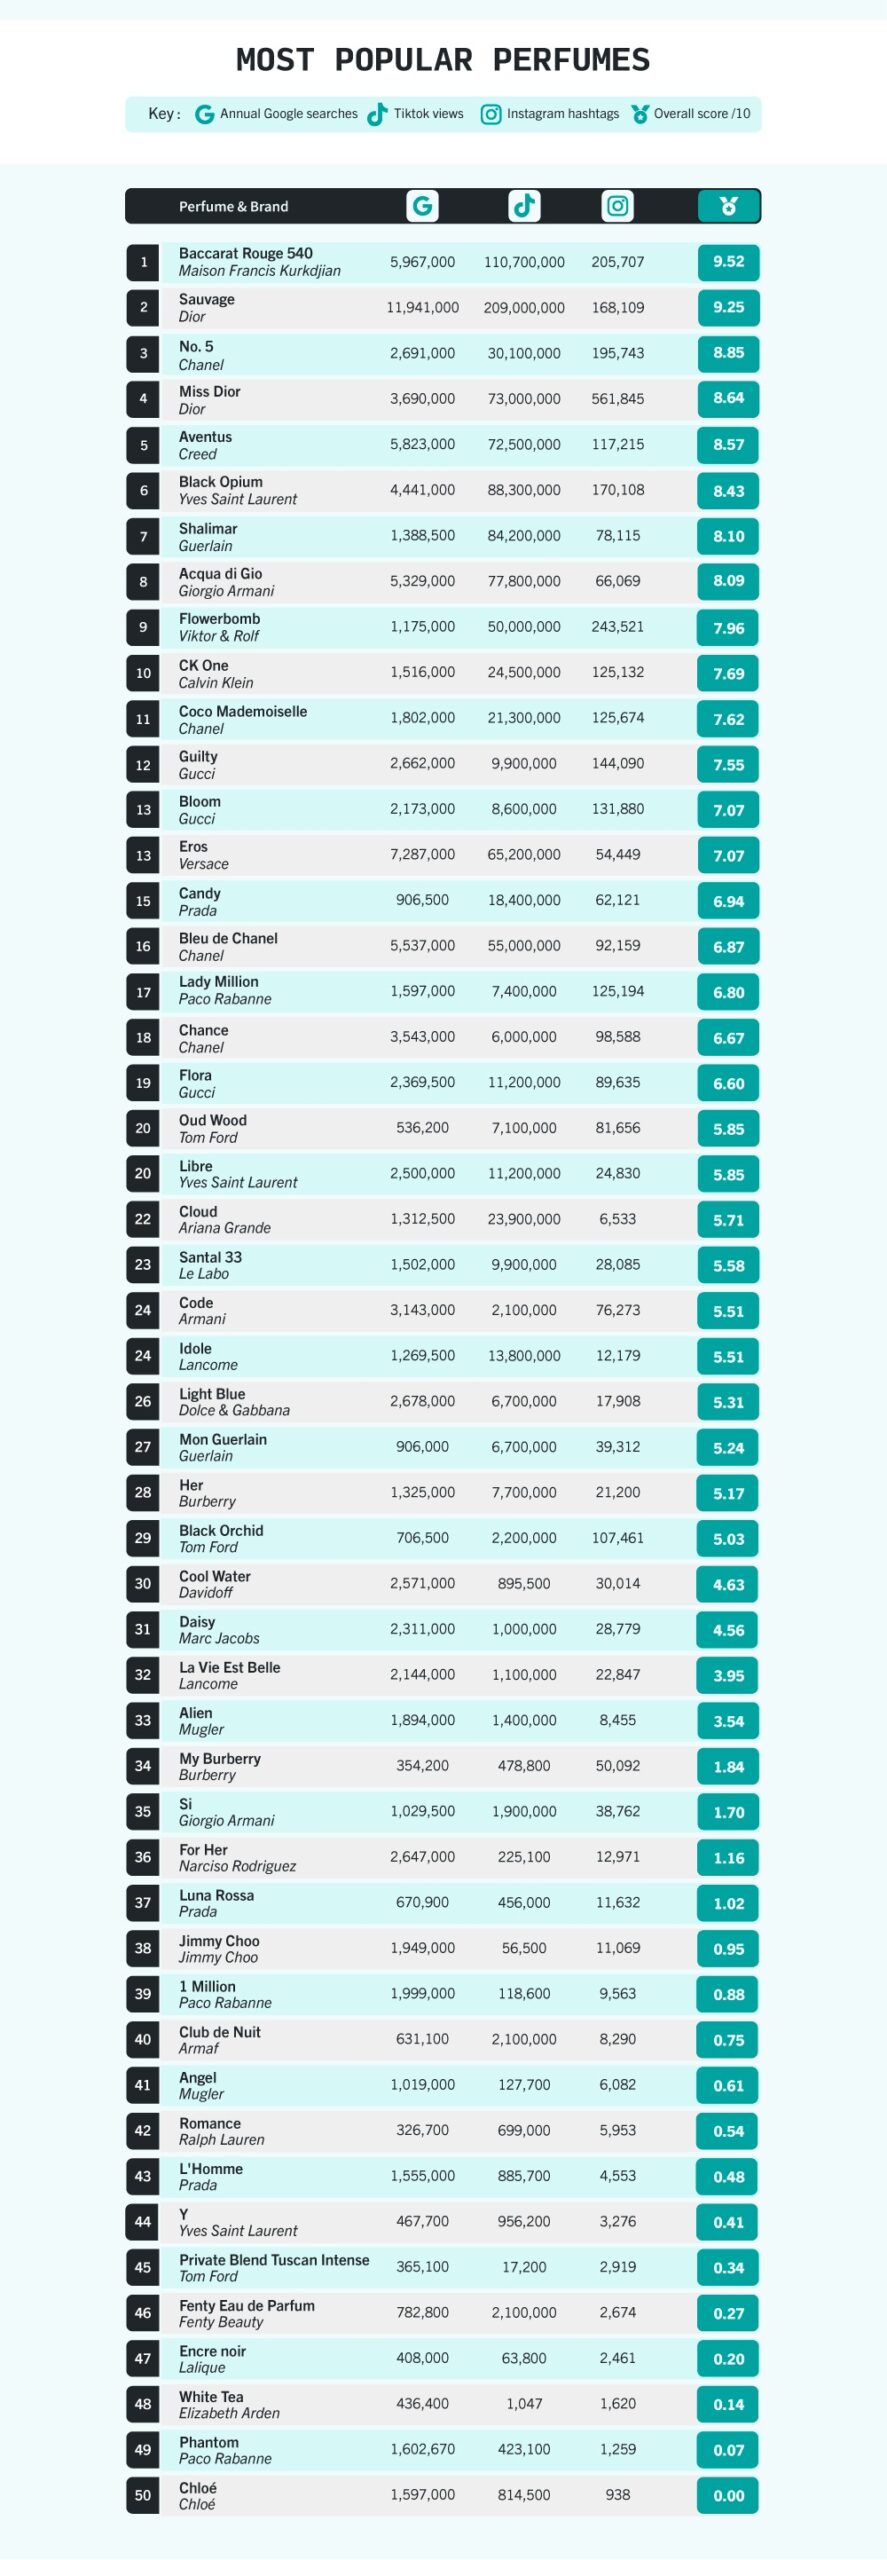The image size is (887, 2560).
Task: Click the 'MOST POPULAR PERFUMES' title
Action: click(x=443, y=60)
